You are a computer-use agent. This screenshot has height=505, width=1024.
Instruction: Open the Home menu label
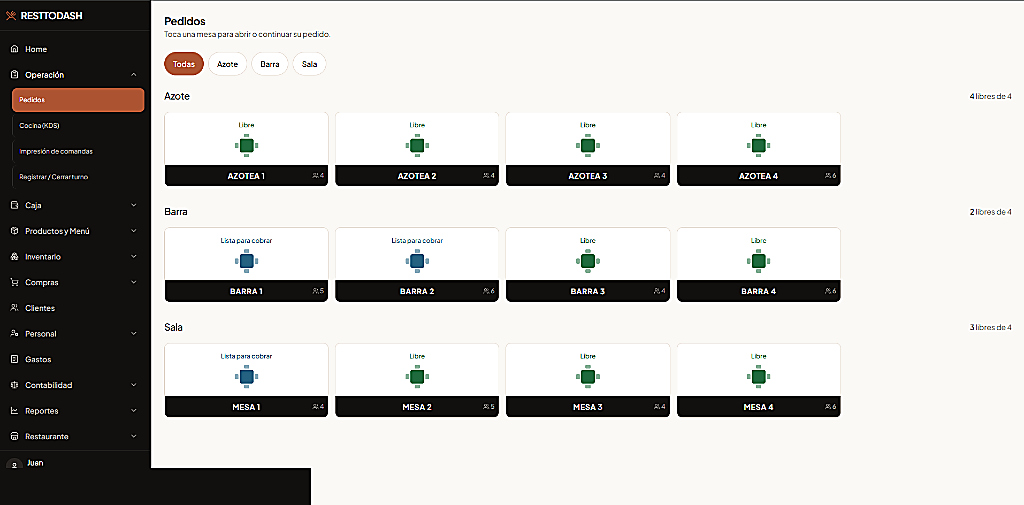(x=36, y=49)
